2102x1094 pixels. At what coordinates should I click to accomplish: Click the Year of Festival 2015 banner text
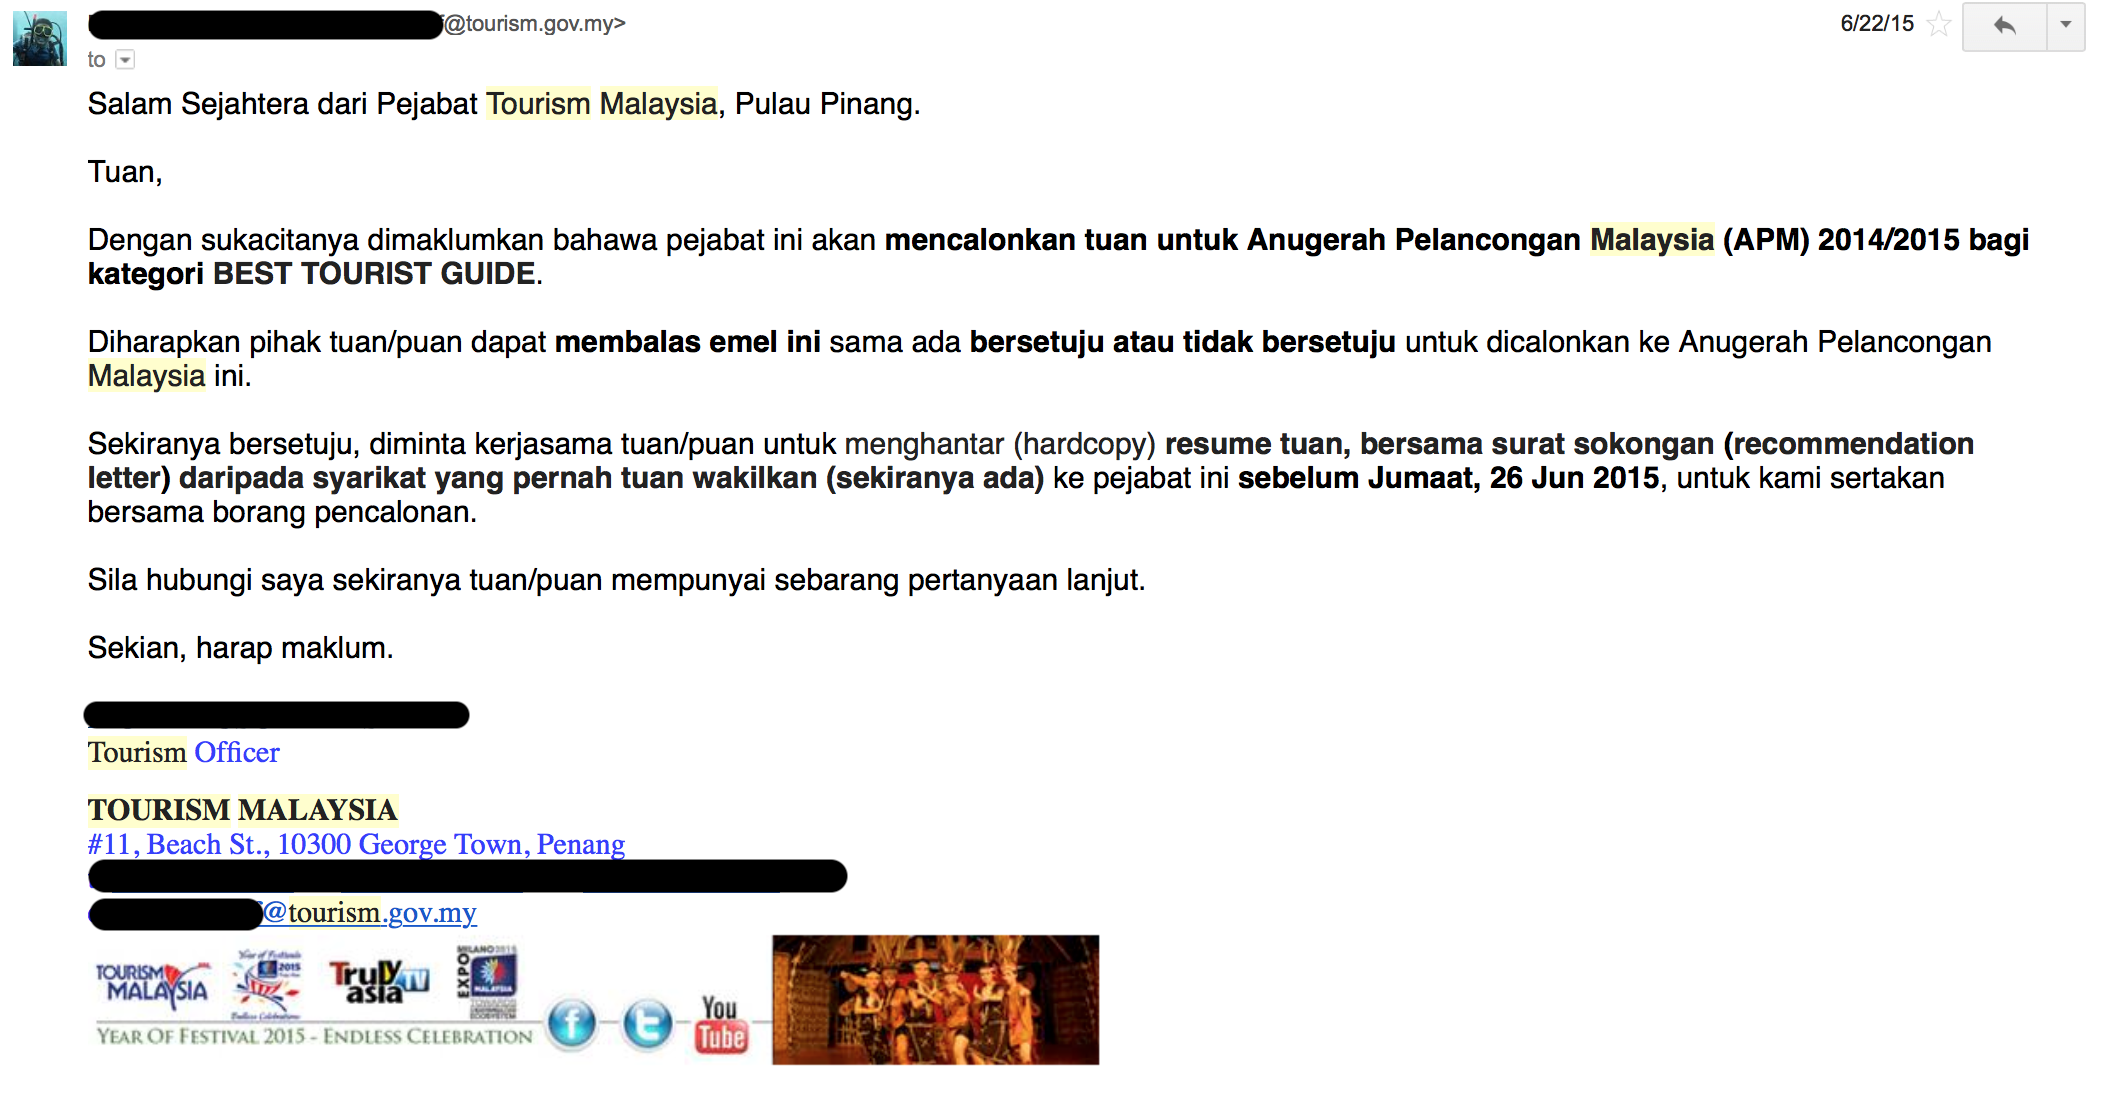[315, 1036]
